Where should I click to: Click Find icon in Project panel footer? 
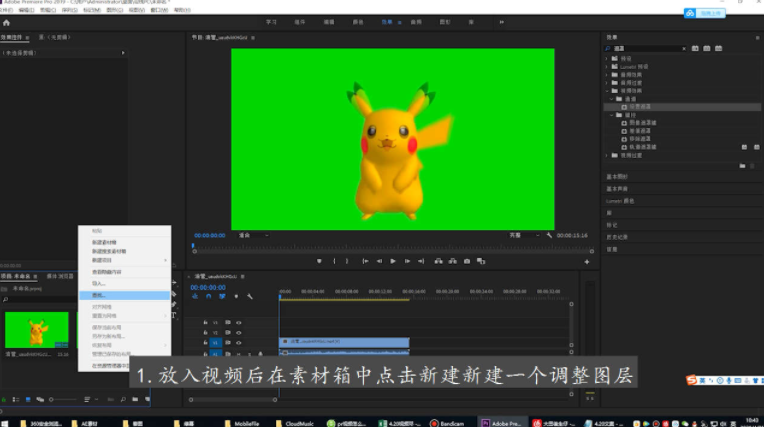pos(123,400)
